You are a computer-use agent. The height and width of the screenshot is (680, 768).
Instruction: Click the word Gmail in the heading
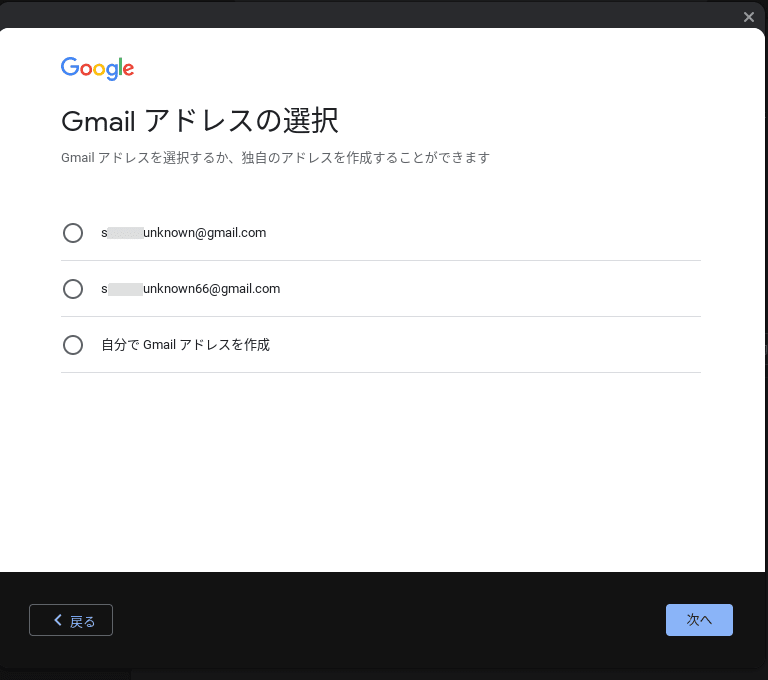tap(98, 121)
